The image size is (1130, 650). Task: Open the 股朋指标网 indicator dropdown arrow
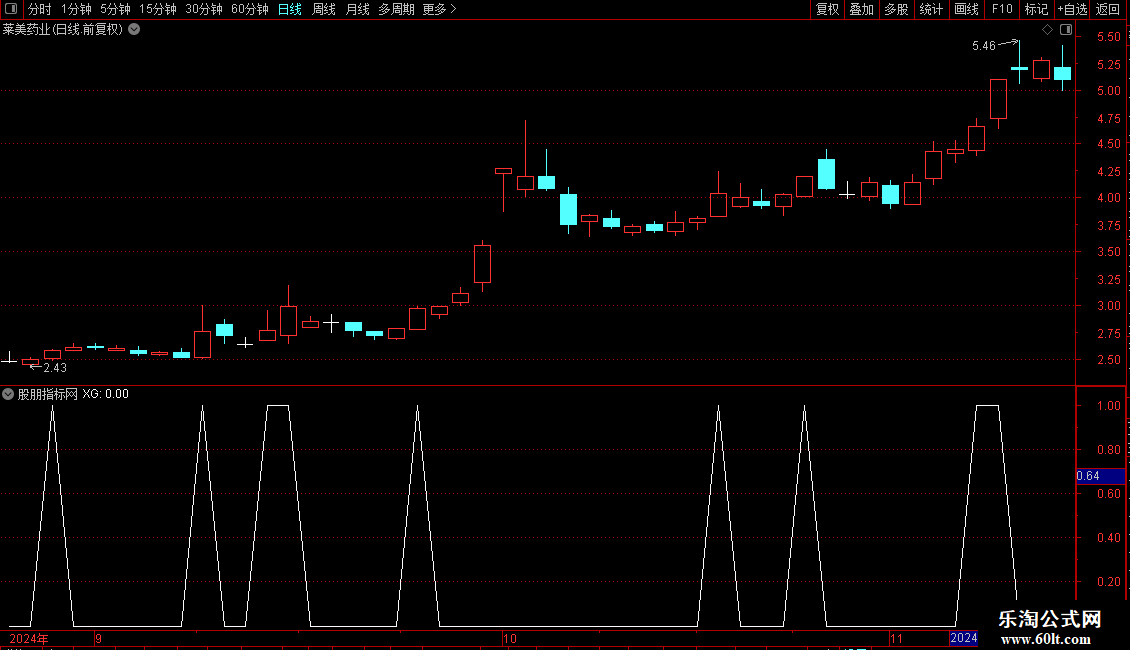8,394
